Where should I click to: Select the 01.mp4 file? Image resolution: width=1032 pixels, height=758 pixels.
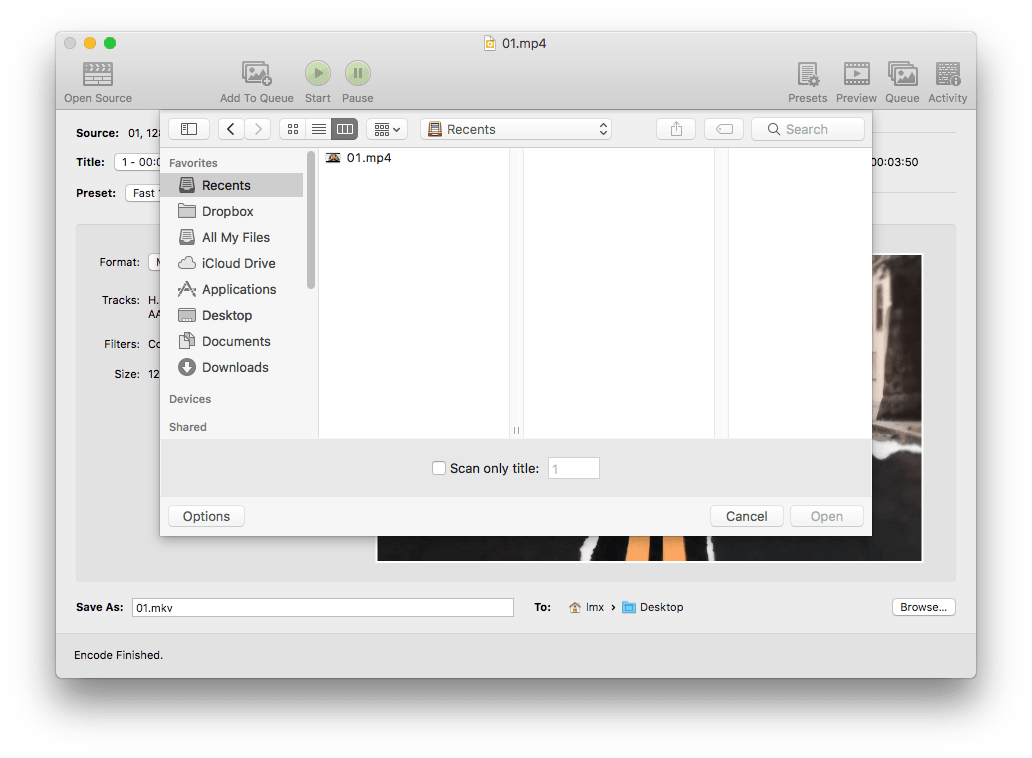click(x=368, y=158)
